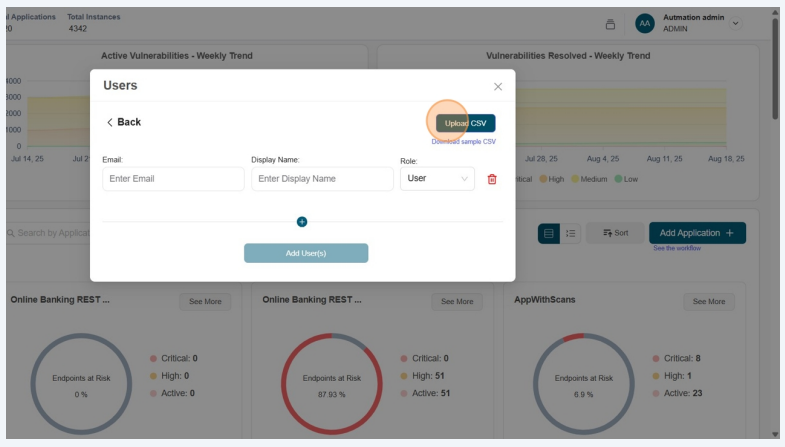Toggle the Medium severity legend swatch
The image size is (785, 447).
pos(575,179)
